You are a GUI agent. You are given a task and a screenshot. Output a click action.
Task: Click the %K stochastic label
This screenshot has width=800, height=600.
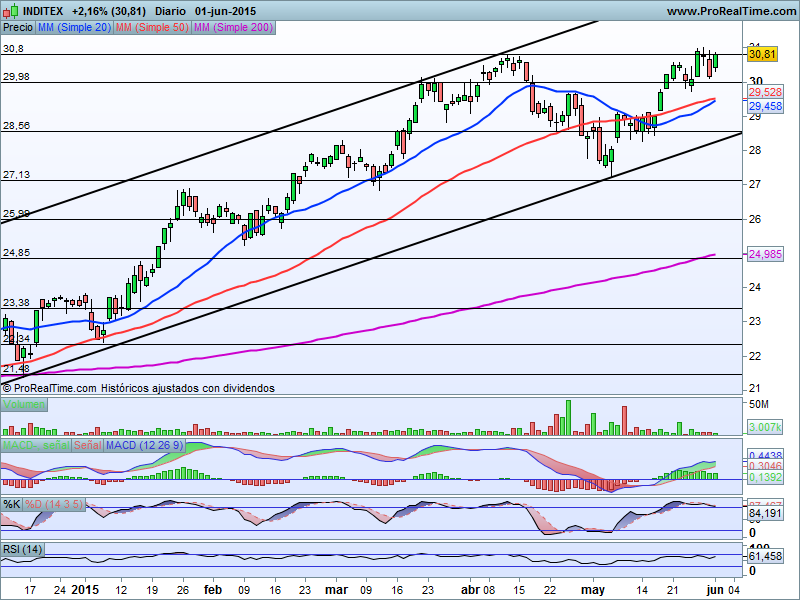(x=12, y=504)
